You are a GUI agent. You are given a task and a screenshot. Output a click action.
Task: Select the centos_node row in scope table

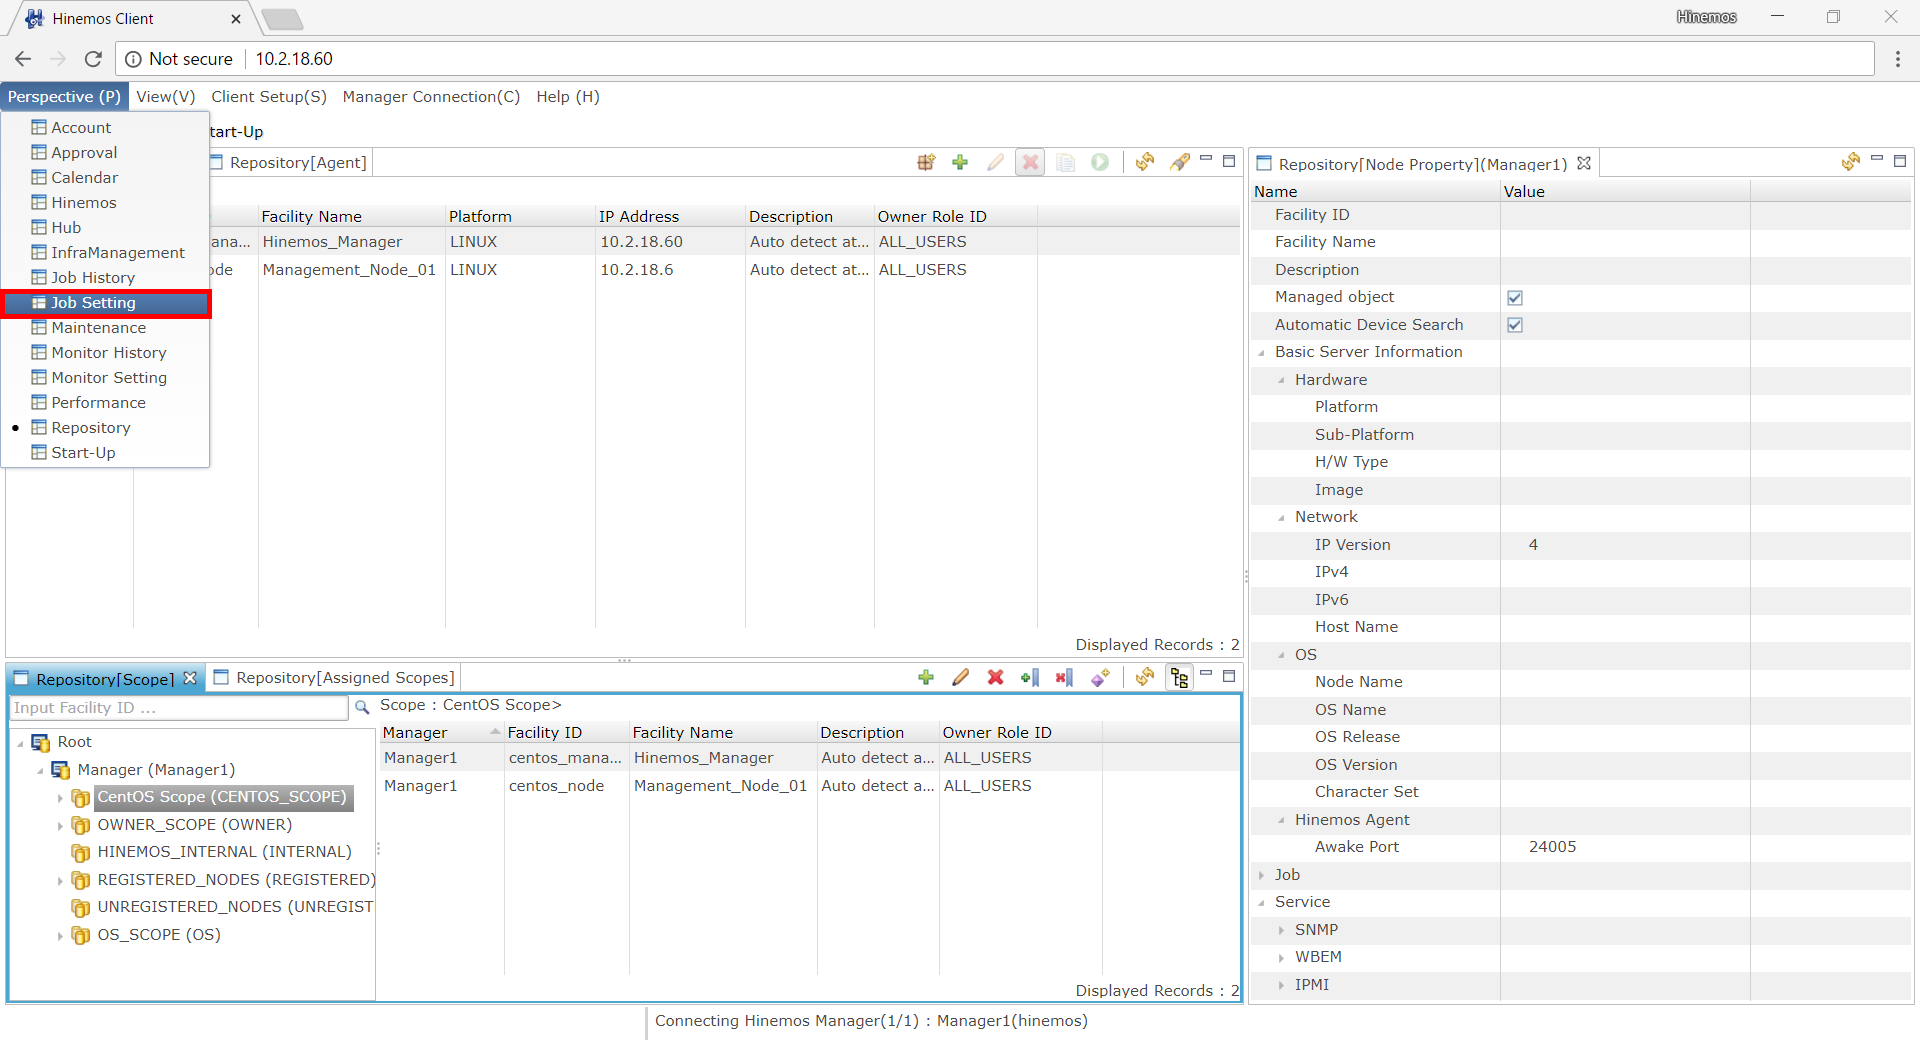pos(810,786)
